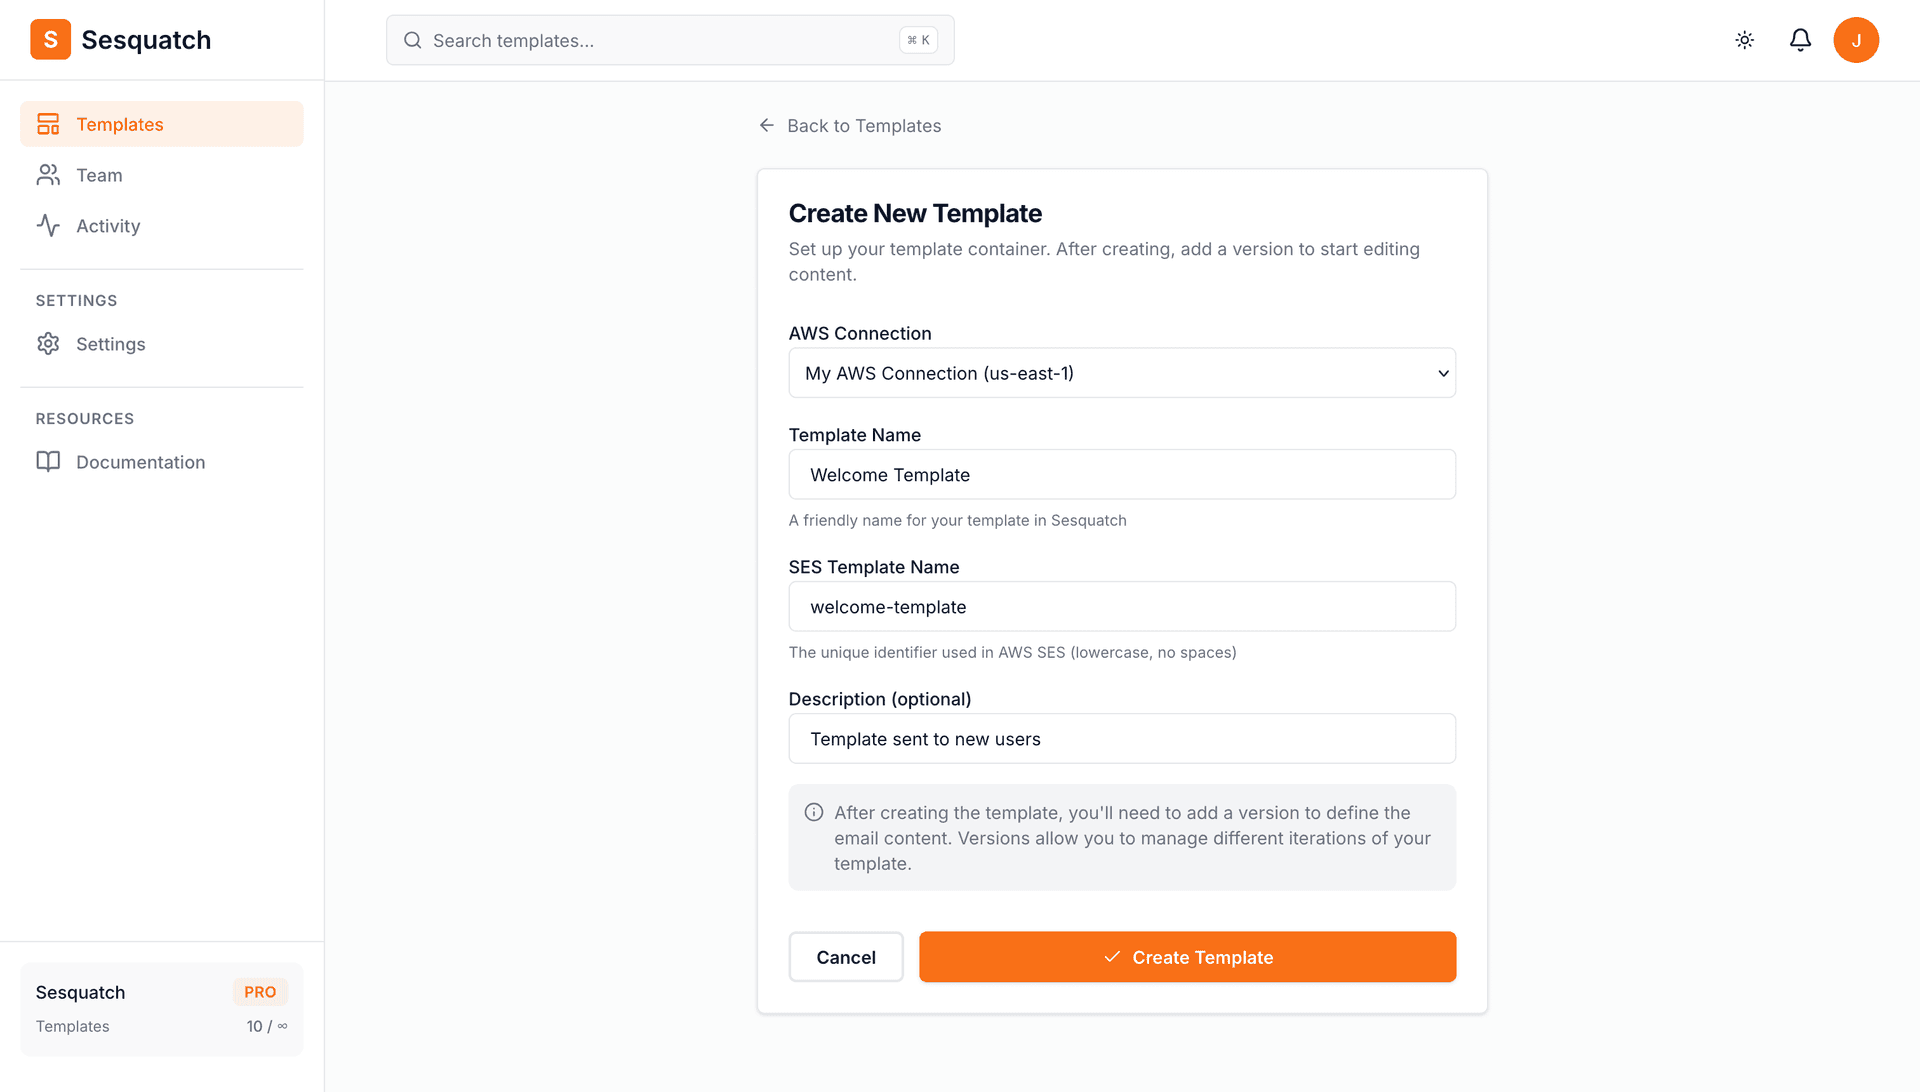Click the Description optional field

[1122, 738]
